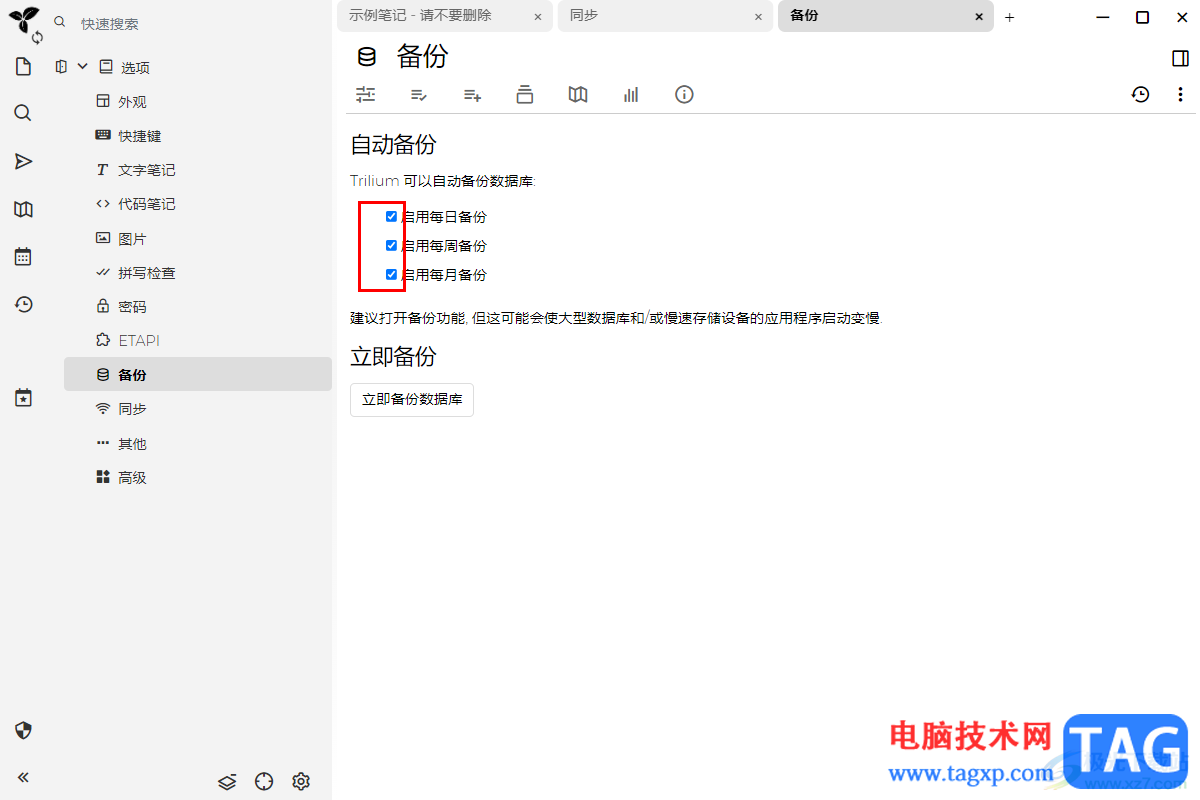Viewport: 1200px width, 800px height.
Task: Open 同步 options in the tree
Action: click(x=132, y=409)
